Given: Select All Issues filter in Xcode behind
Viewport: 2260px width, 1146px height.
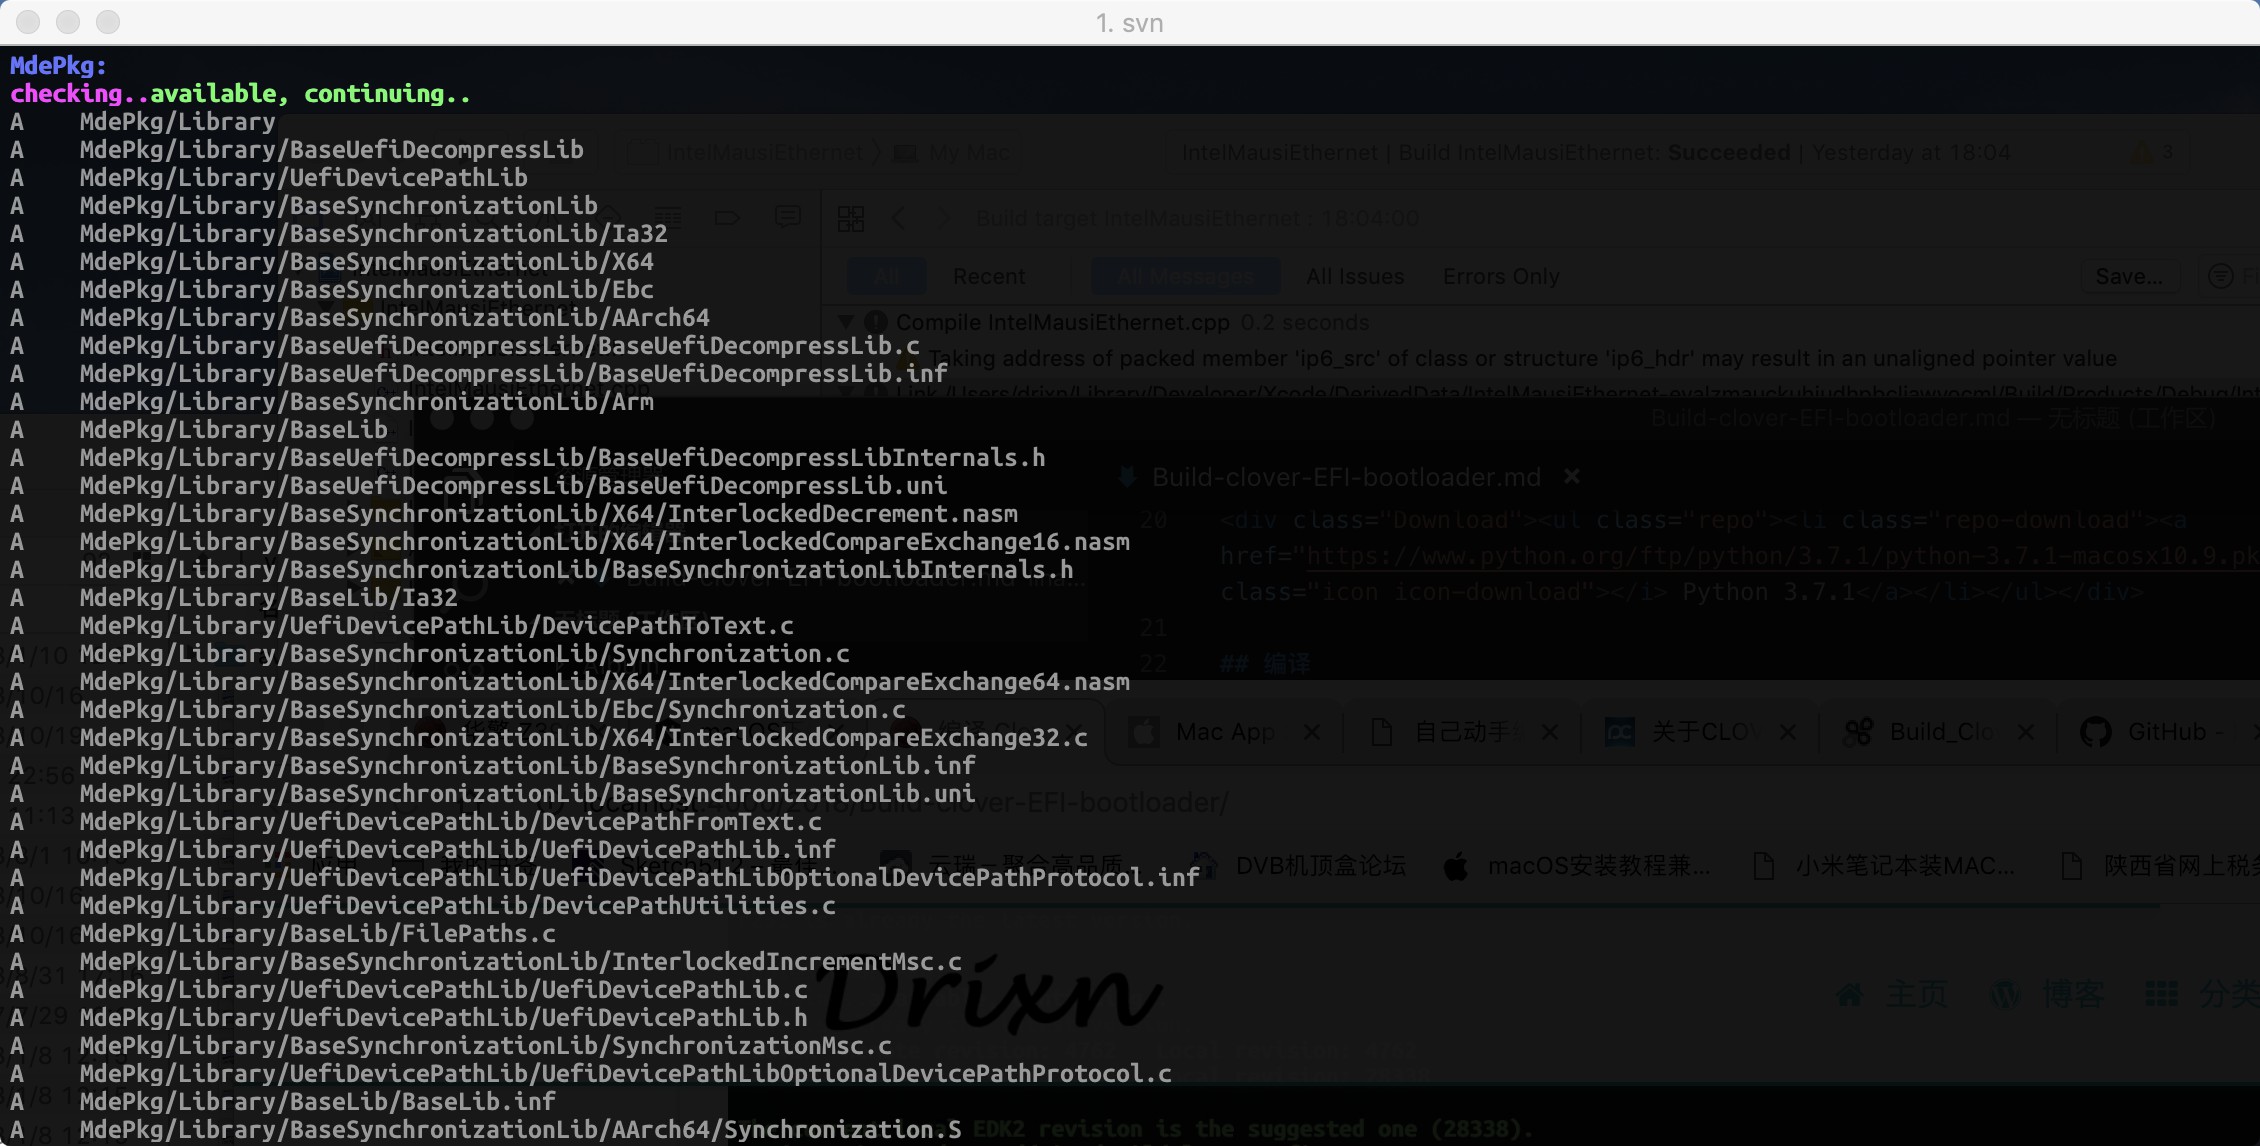Looking at the screenshot, I should 1355,276.
